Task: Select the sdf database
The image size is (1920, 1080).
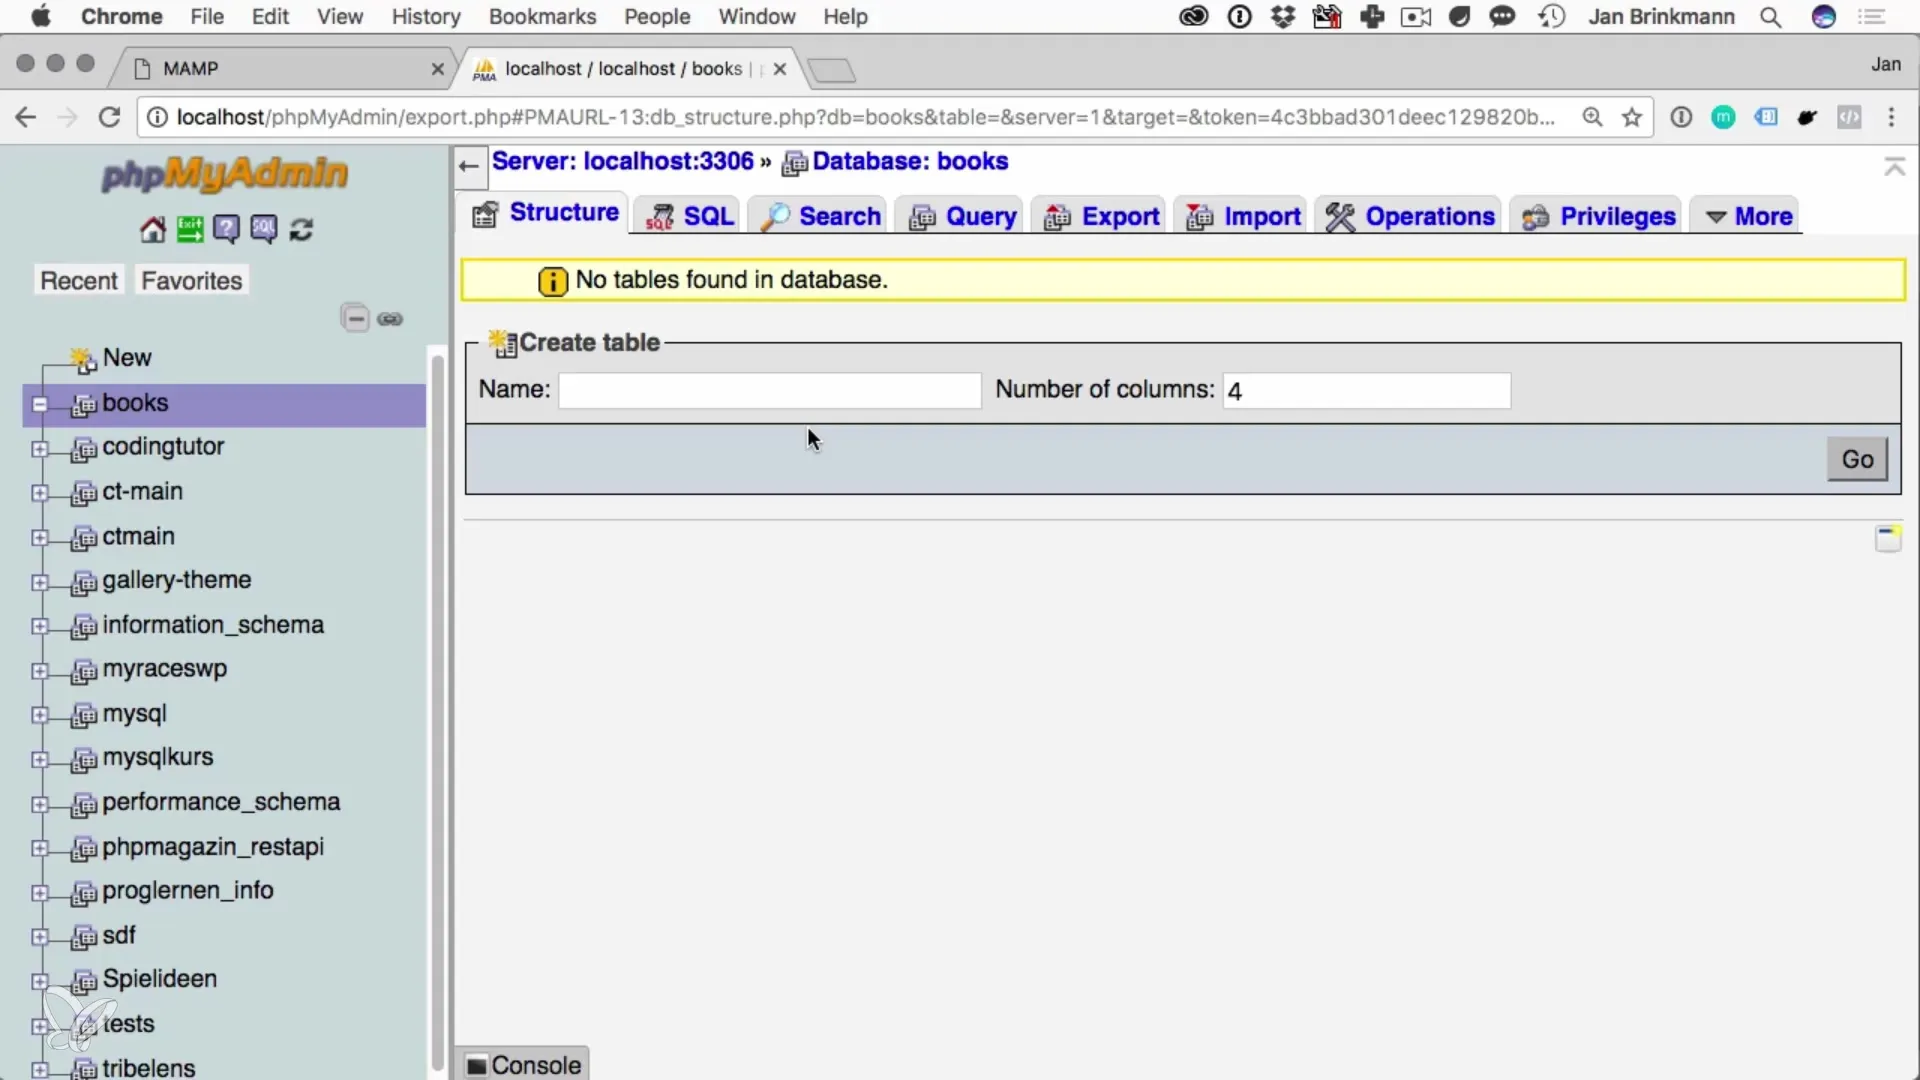Action: pyautogui.click(x=119, y=936)
